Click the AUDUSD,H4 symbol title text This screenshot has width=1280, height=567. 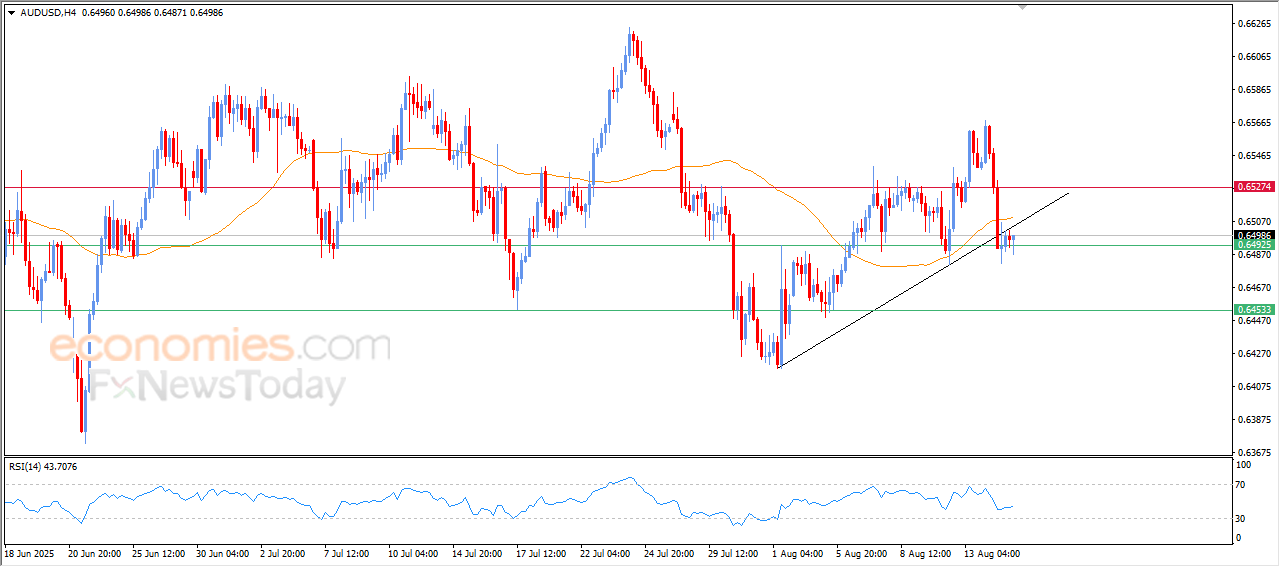click(48, 12)
